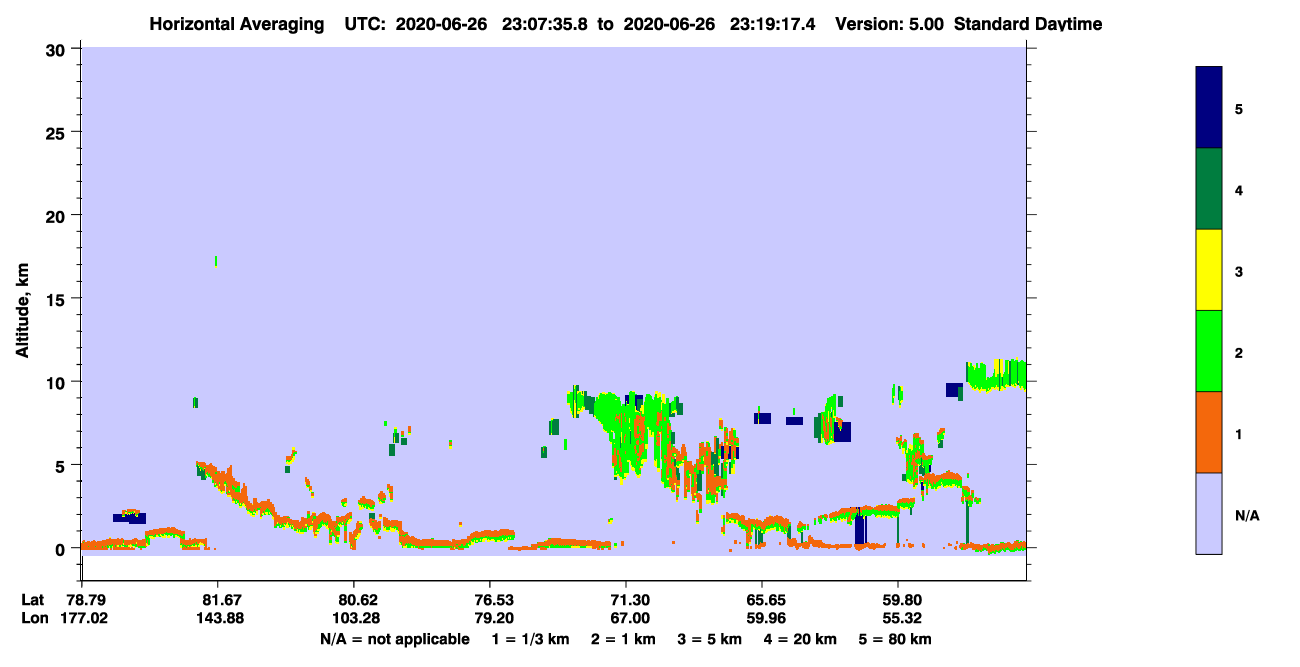Image resolution: width=1300 pixels, height=667 pixels.
Task: Click the longitude value 177.02
Action: coord(84,618)
